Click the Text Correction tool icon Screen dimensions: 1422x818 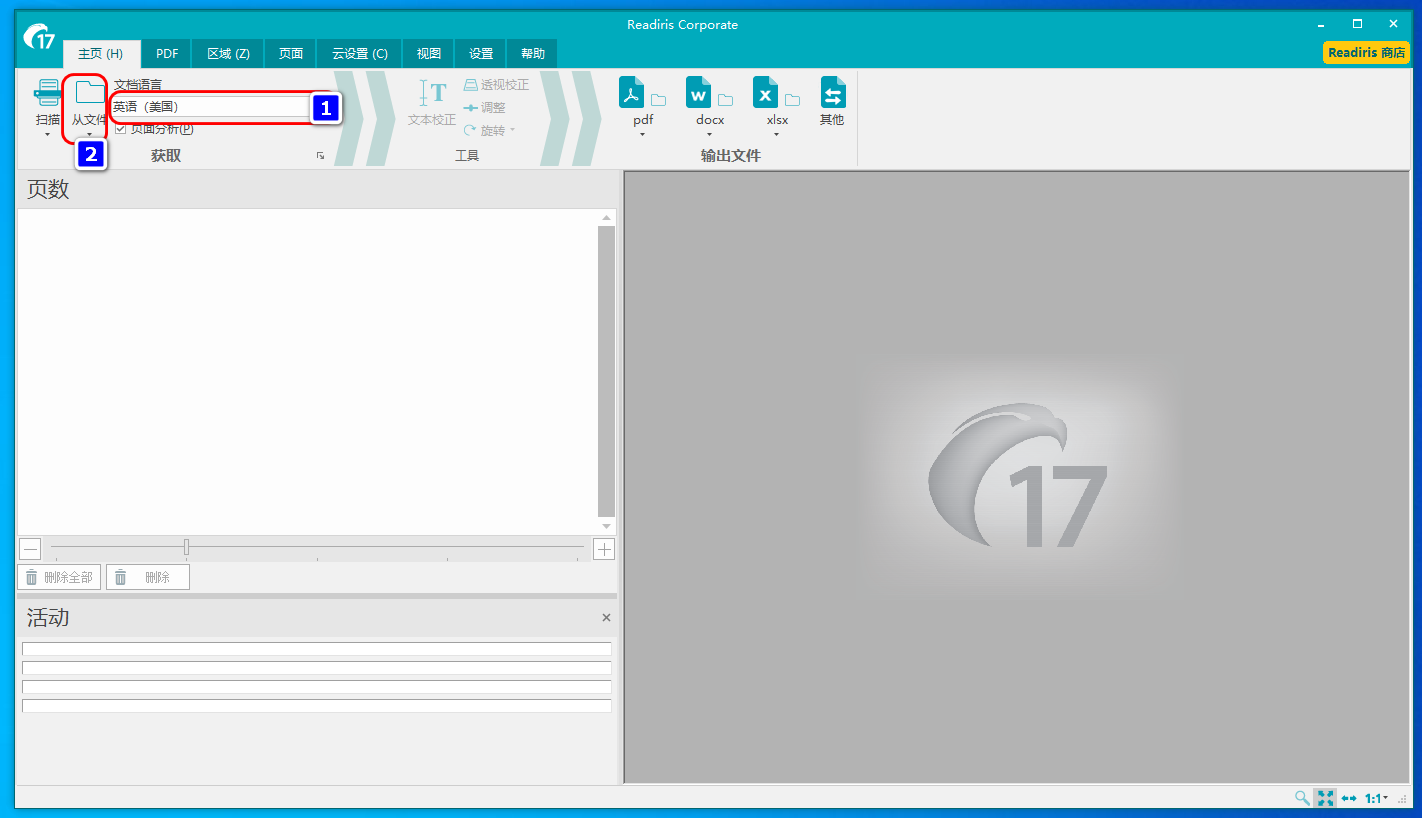(x=432, y=93)
